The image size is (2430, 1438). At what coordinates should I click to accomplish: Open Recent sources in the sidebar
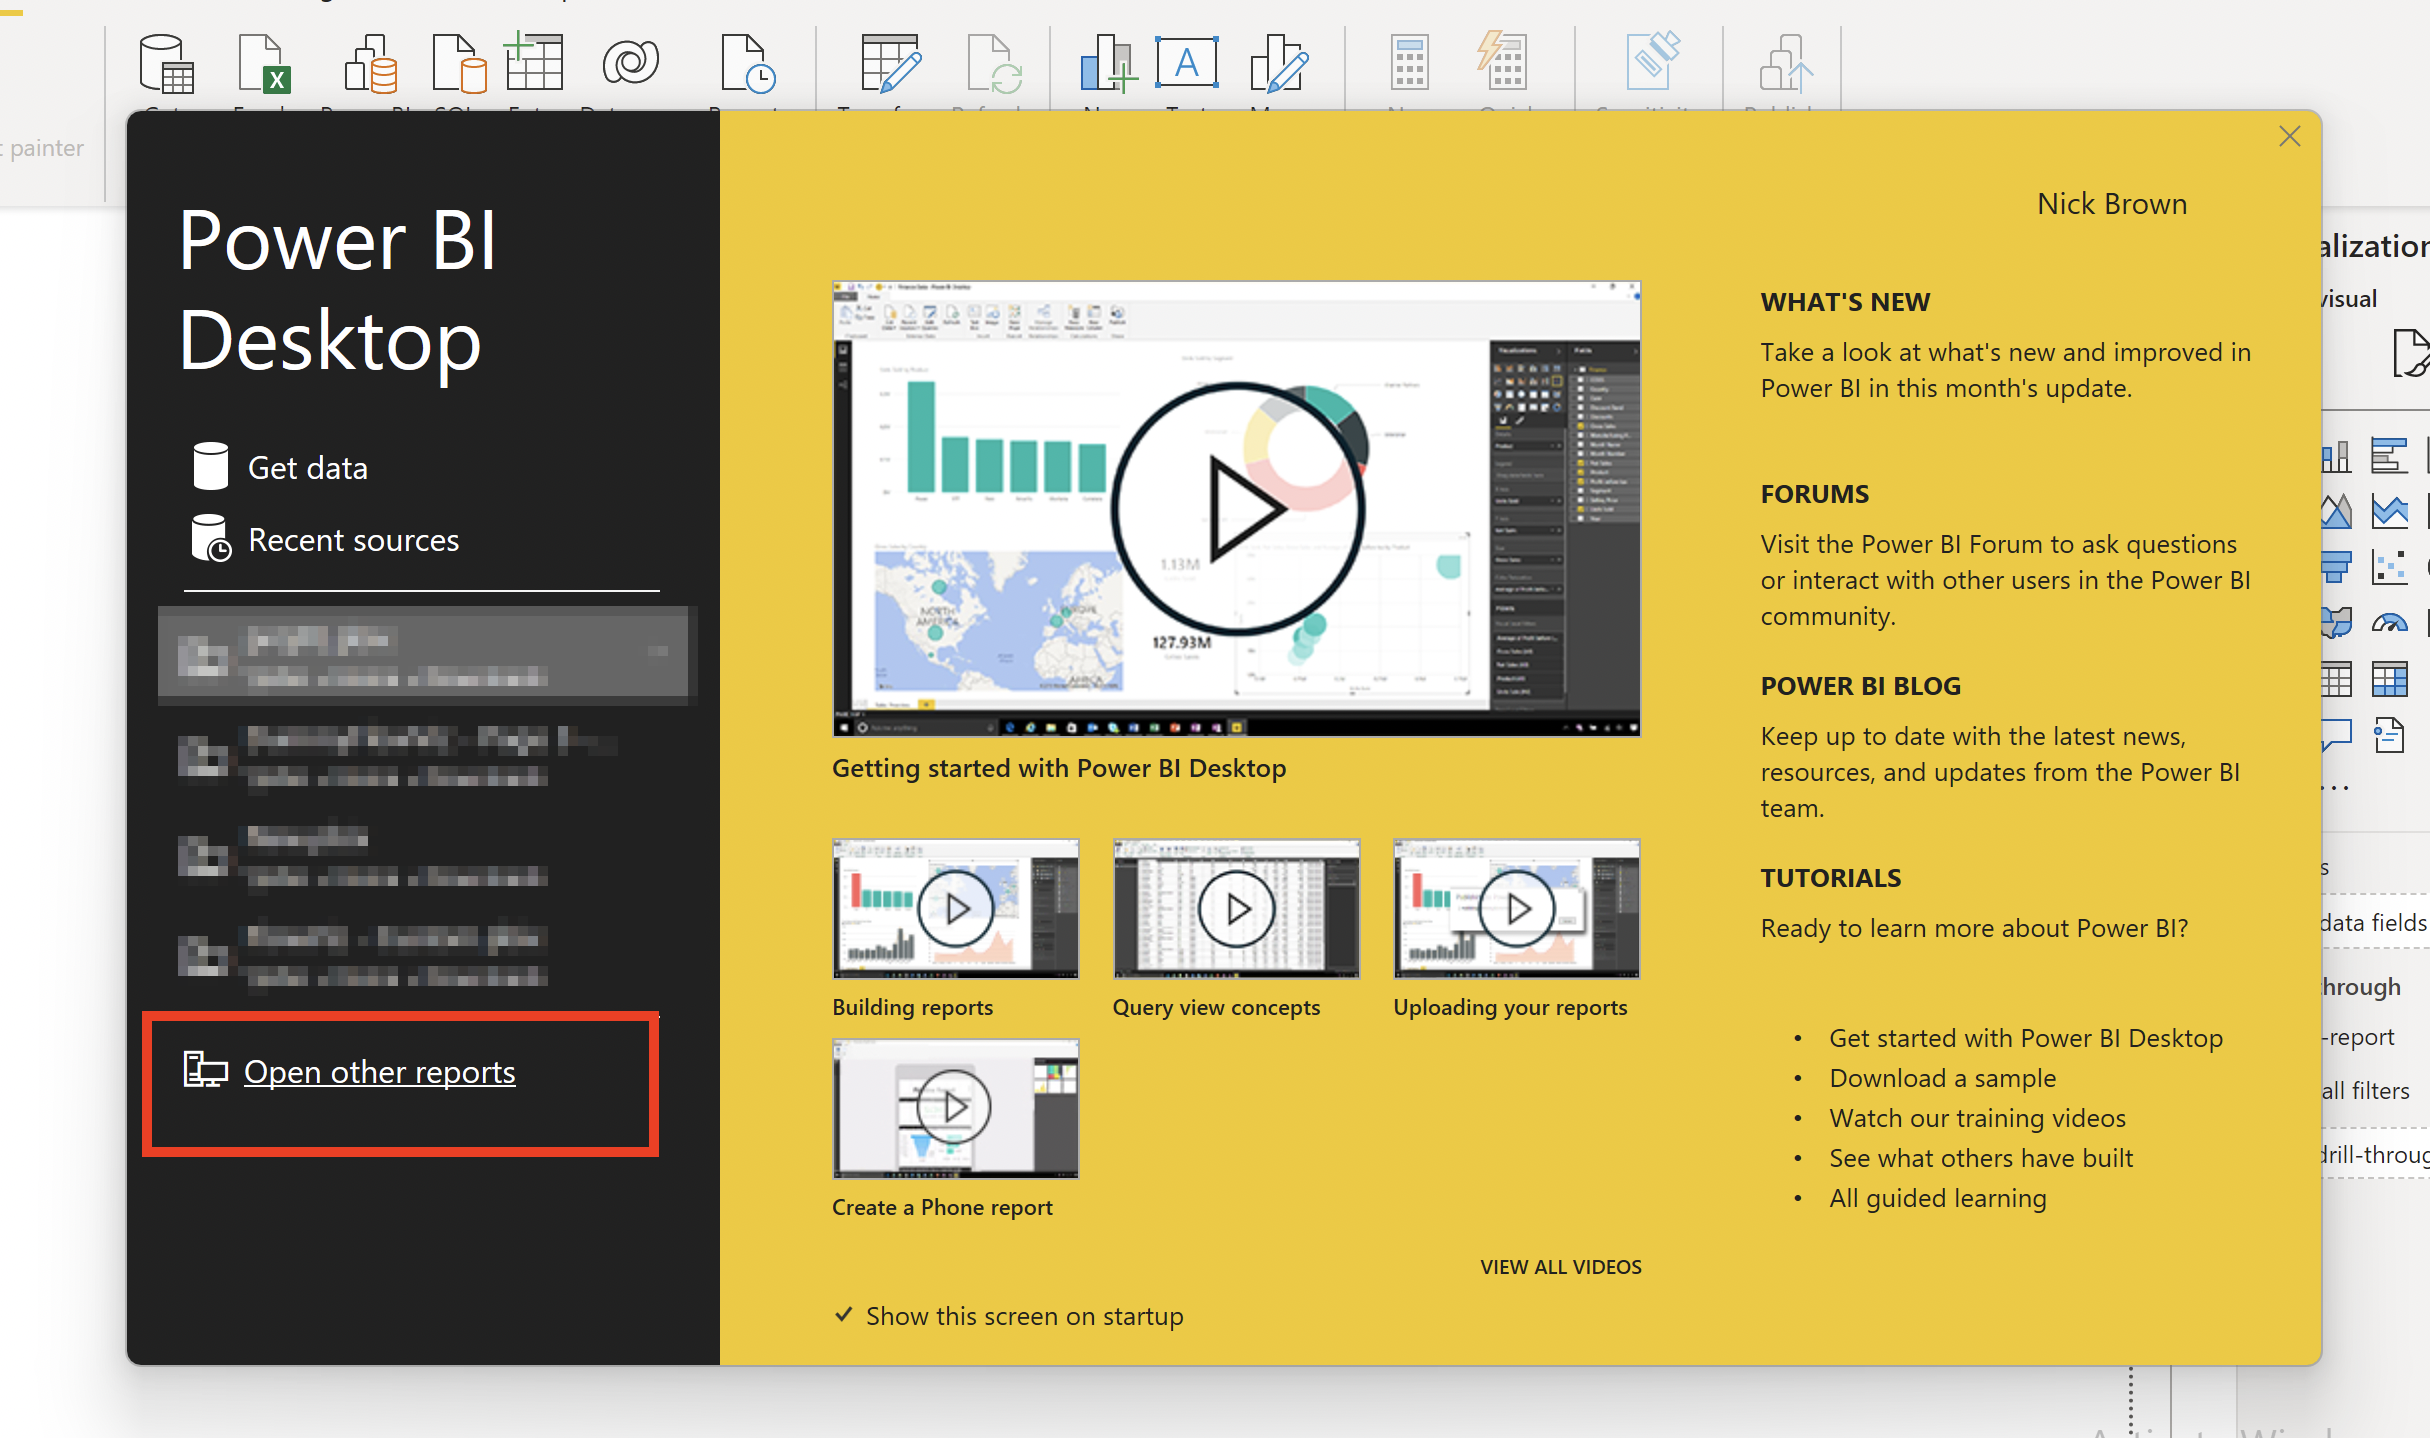pos(354,539)
